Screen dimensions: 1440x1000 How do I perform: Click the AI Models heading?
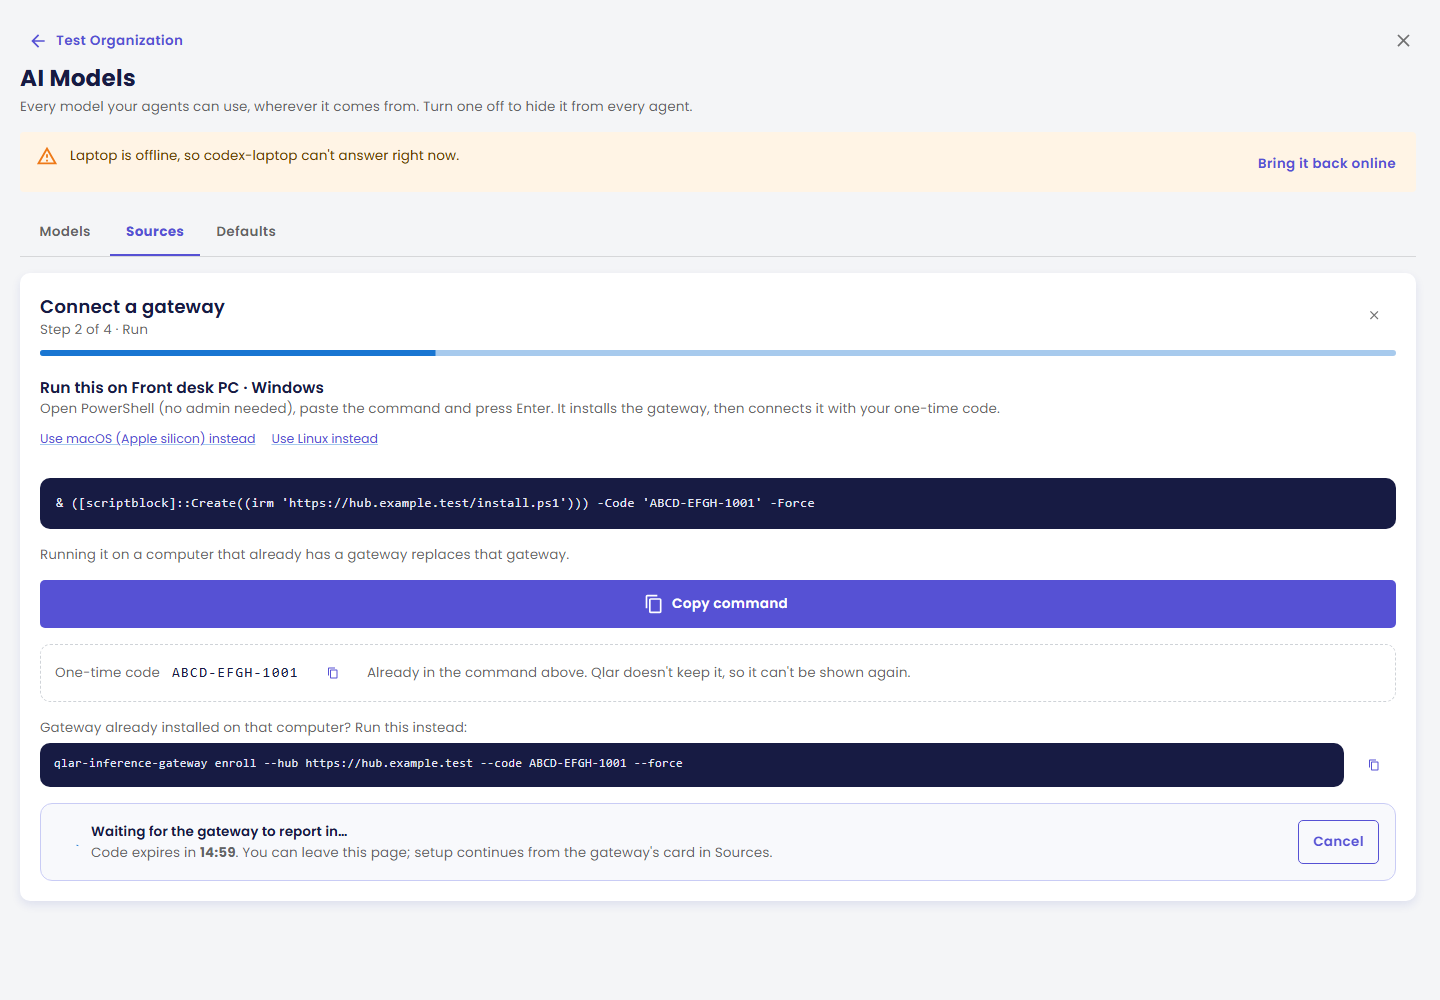[78, 78]
